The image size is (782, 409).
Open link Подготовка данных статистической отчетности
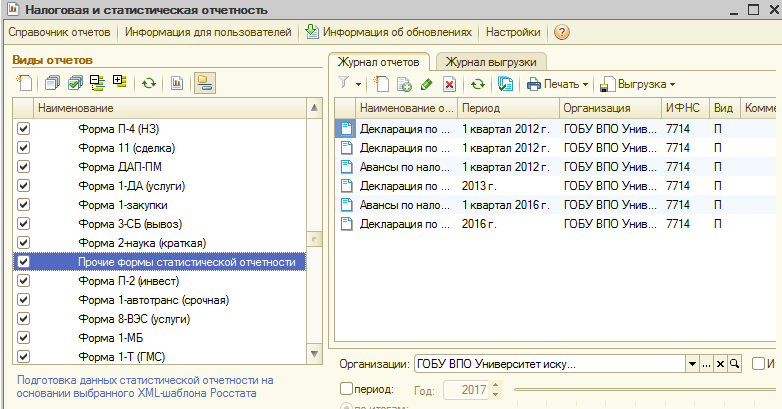pyautogui.click(x=145, y=387)
